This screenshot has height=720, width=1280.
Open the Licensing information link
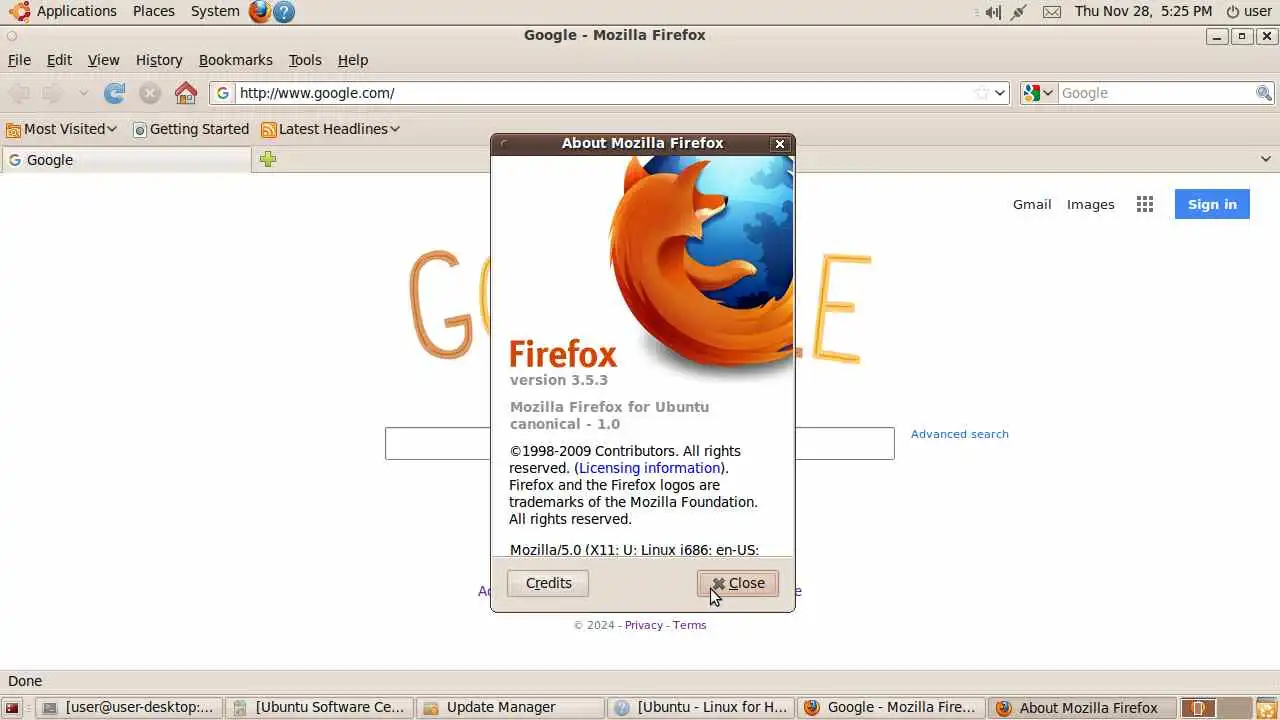(650, 468)
